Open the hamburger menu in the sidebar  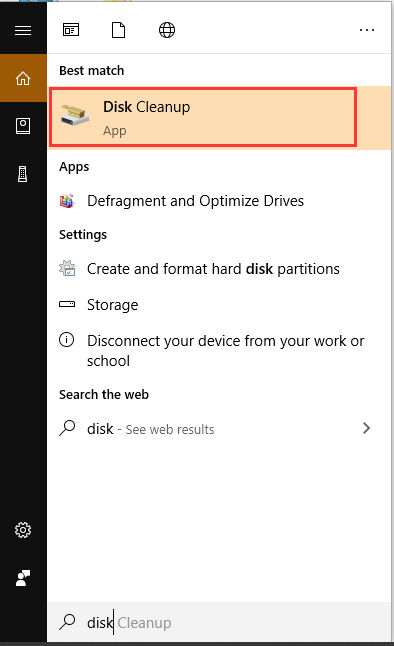click(x=23, y=30)
